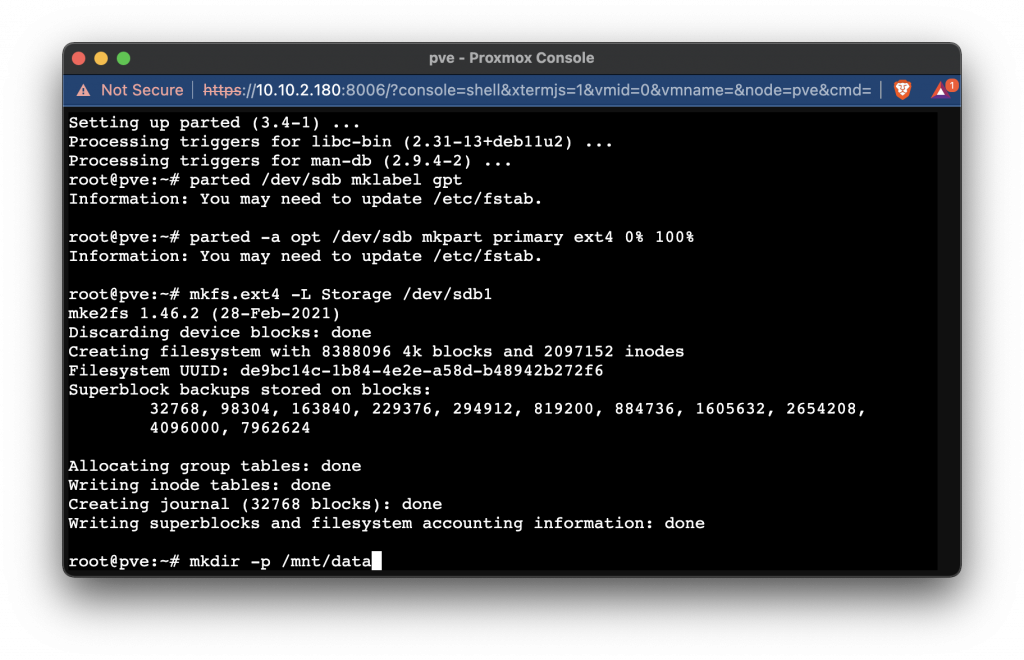Click the "mke2fs 1.46.2 (28-Feb-2021)" line
Image resolution: width=1024 pixels, height=660 pixels.
coord(204,313)
